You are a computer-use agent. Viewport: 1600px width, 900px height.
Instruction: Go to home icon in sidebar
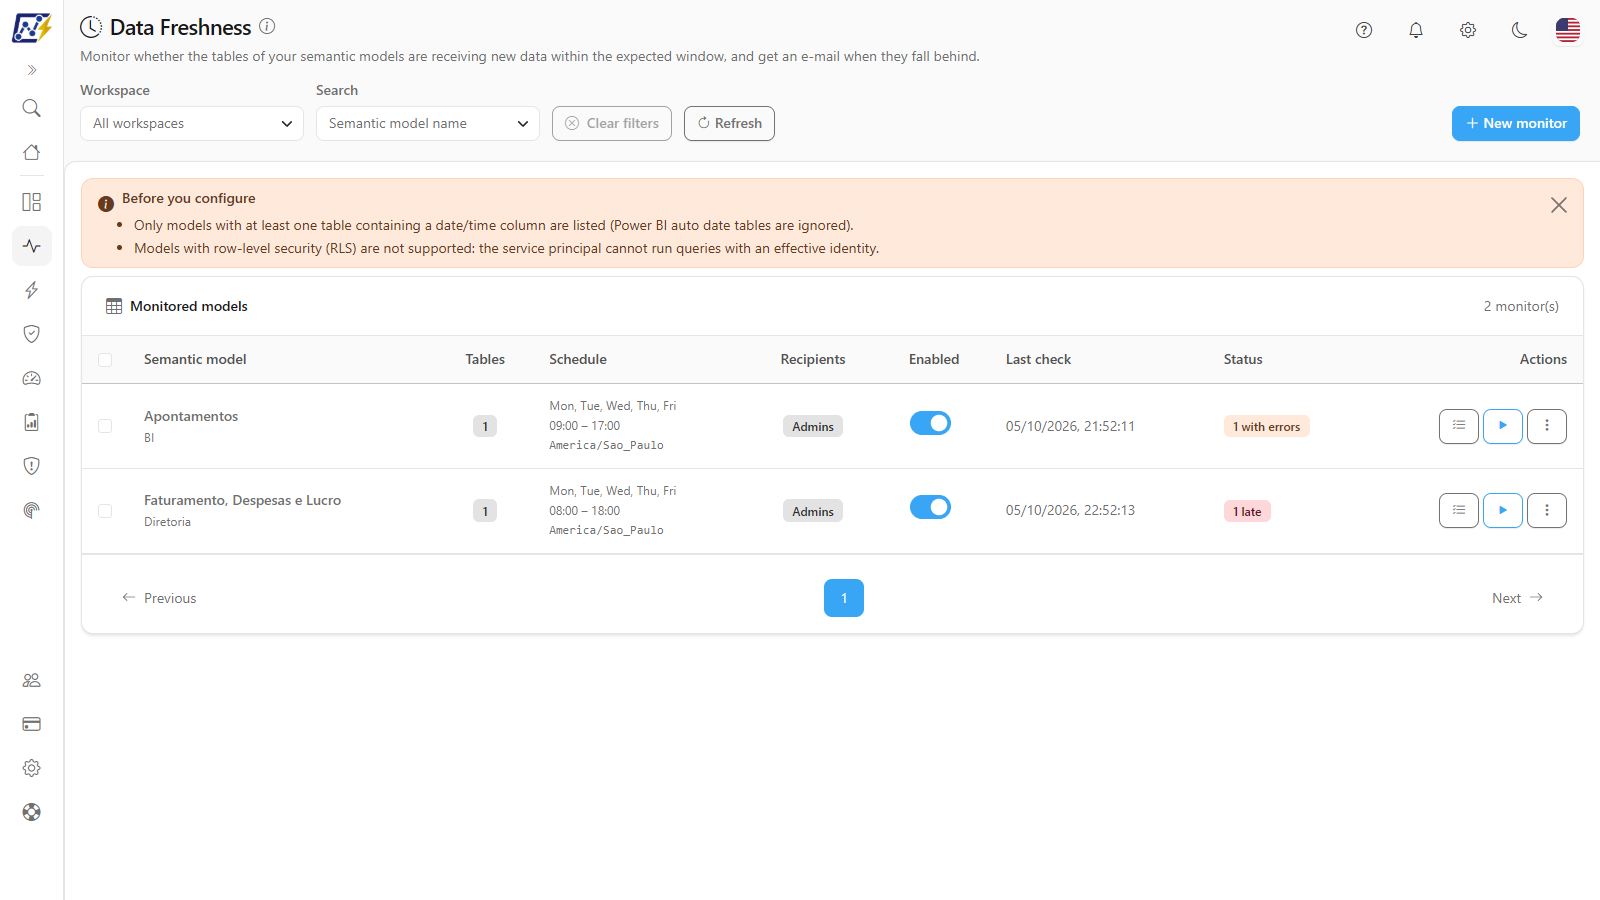[32, 152]
